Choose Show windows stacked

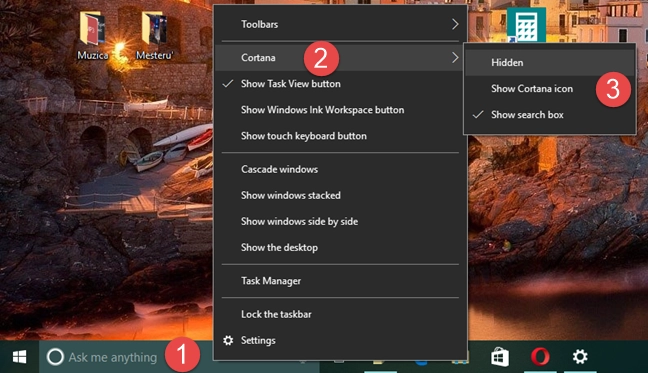click(341, 195)
